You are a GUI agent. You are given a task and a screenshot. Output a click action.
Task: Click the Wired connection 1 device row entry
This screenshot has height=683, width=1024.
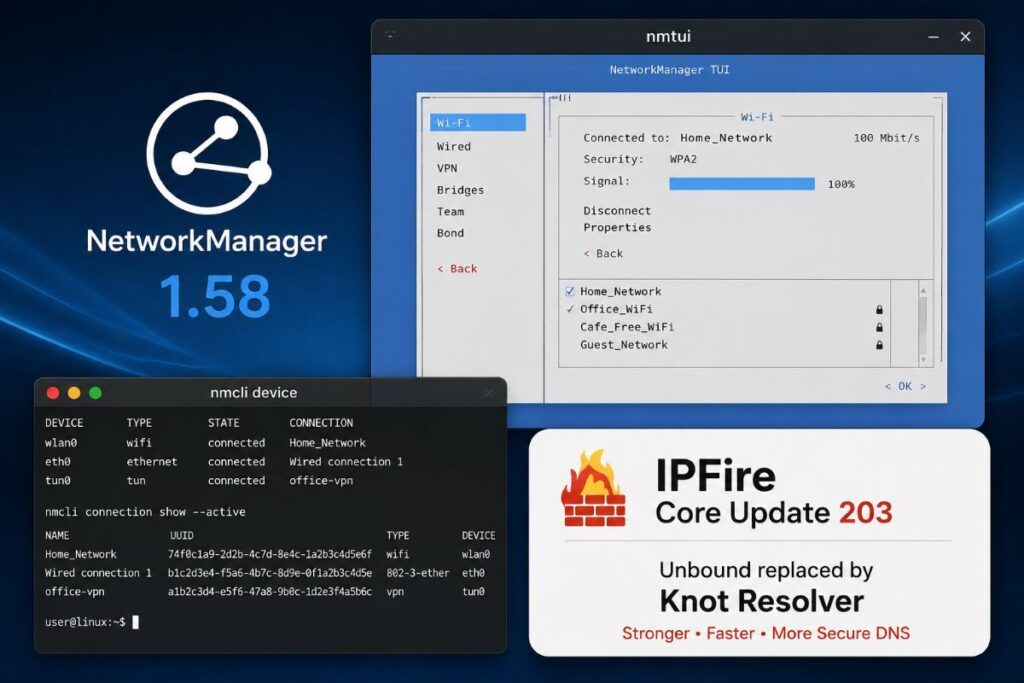346,462
